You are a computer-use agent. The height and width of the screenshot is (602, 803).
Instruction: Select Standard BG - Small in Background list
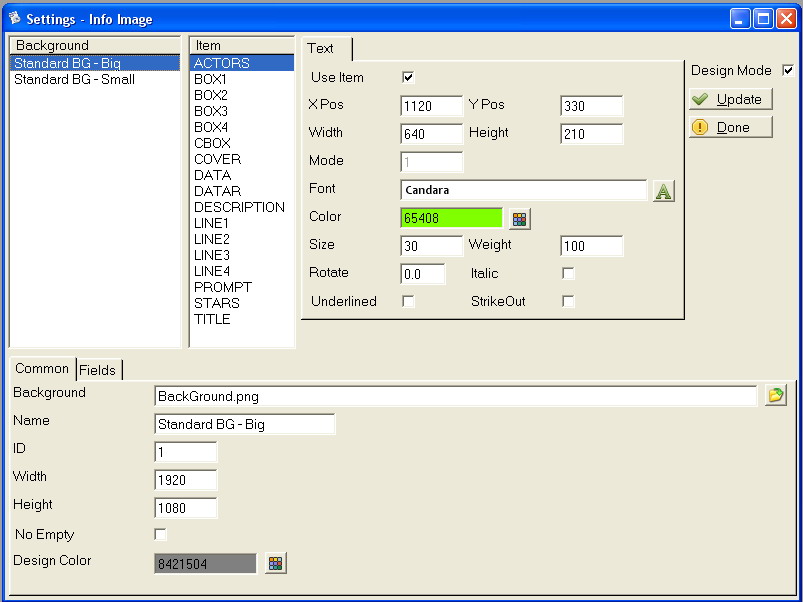click(x=95, y=79)
